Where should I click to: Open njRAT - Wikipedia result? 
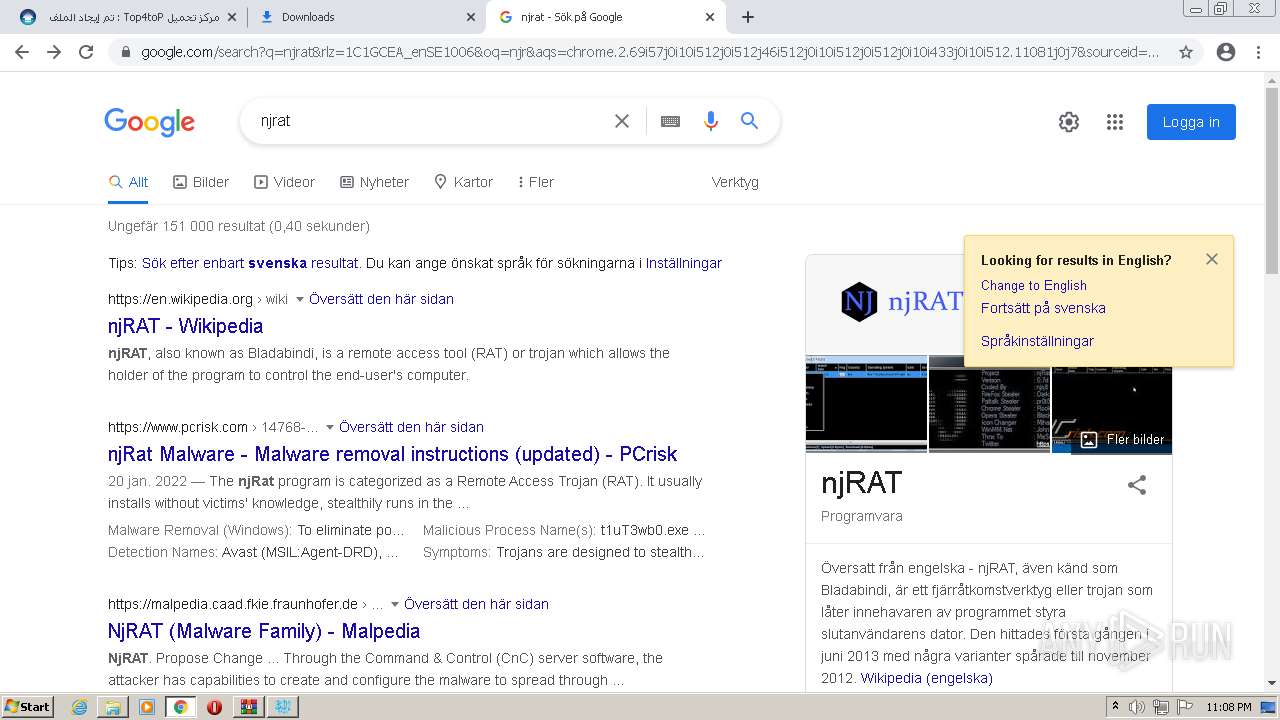pyautogui.click(x=186, y=326)
